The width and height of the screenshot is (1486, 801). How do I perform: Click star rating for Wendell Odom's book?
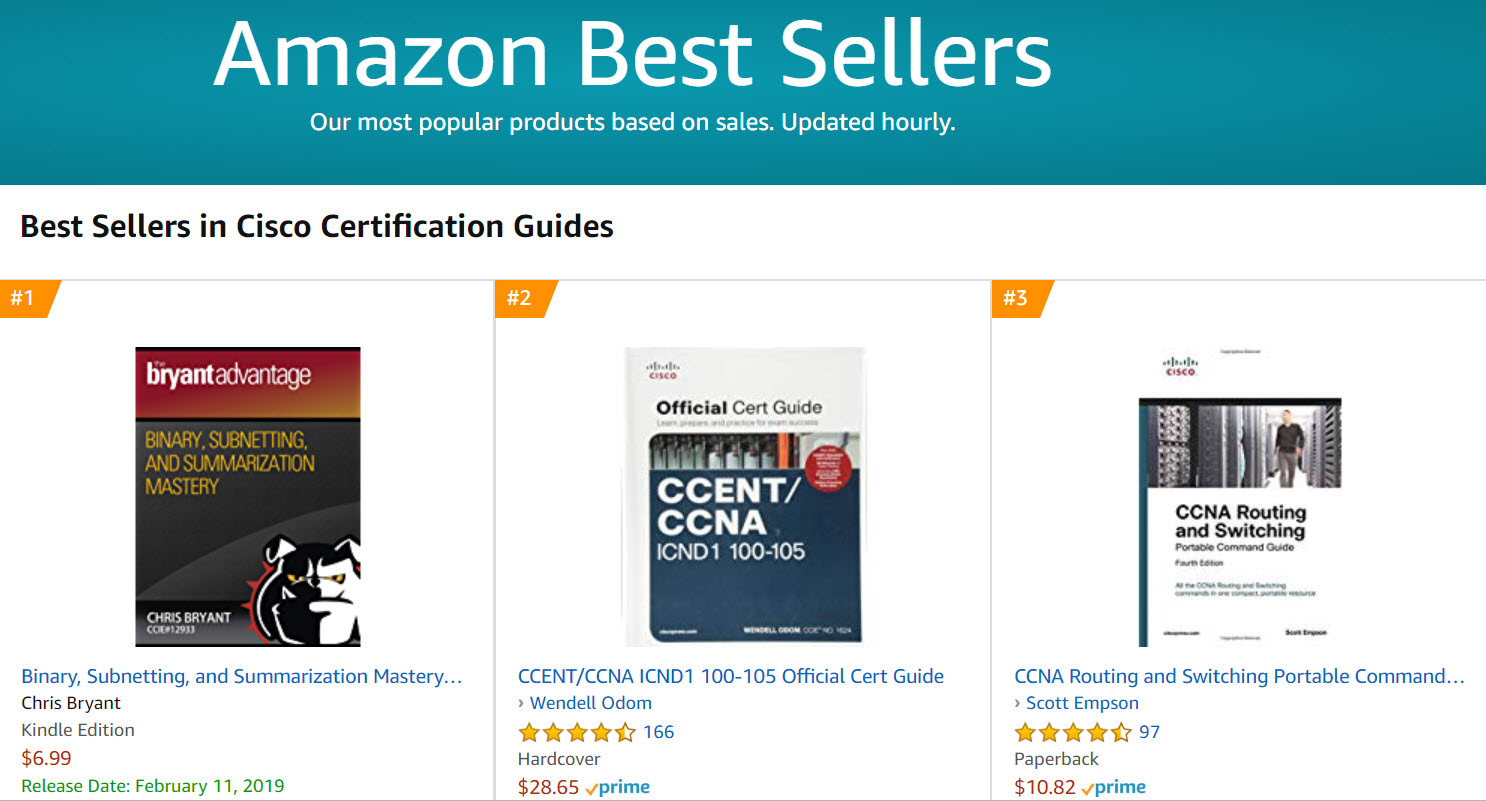point(577,732)
